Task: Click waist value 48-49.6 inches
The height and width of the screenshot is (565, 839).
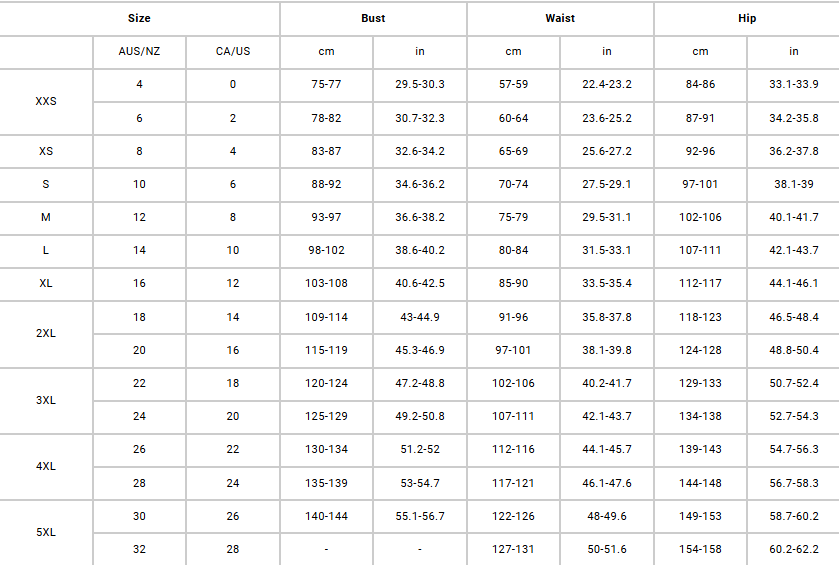Action: [607, 516]
